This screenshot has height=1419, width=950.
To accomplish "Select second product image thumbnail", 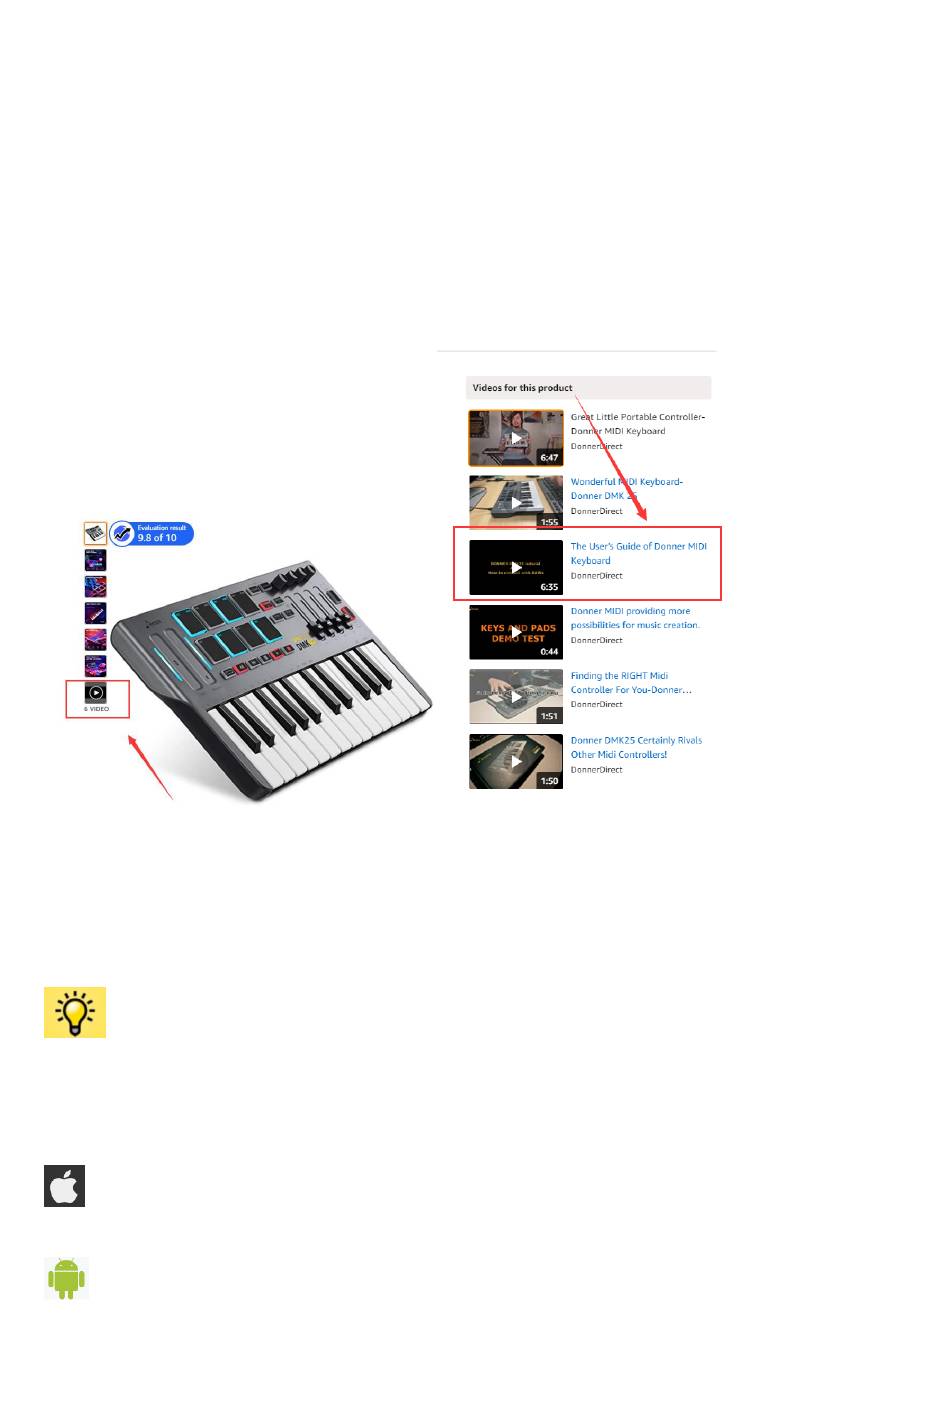I will [x=95, y=561].
